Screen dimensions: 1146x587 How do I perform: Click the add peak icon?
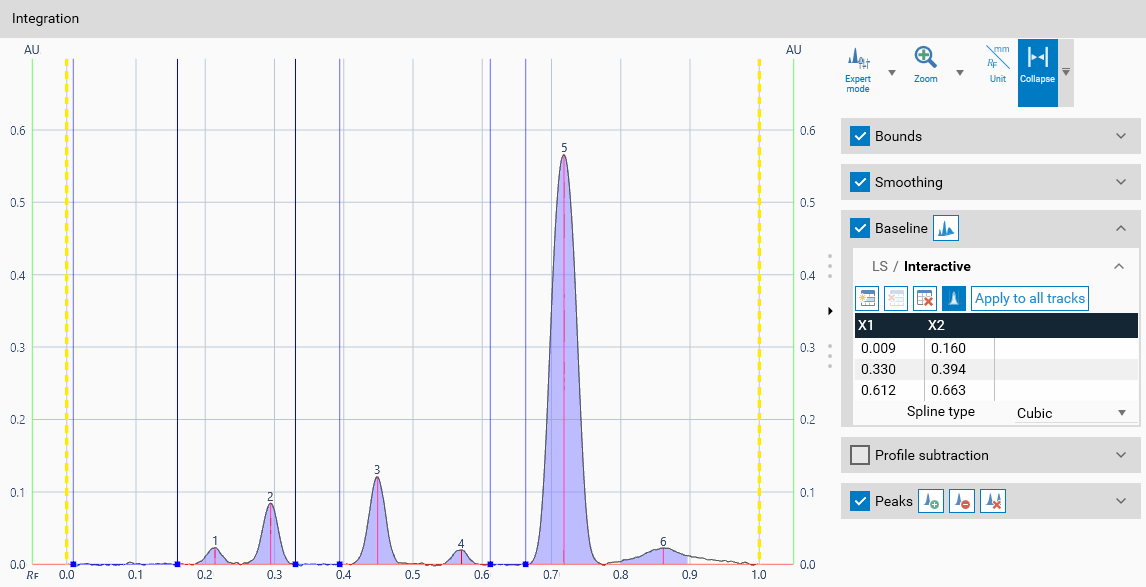[932, 501]
